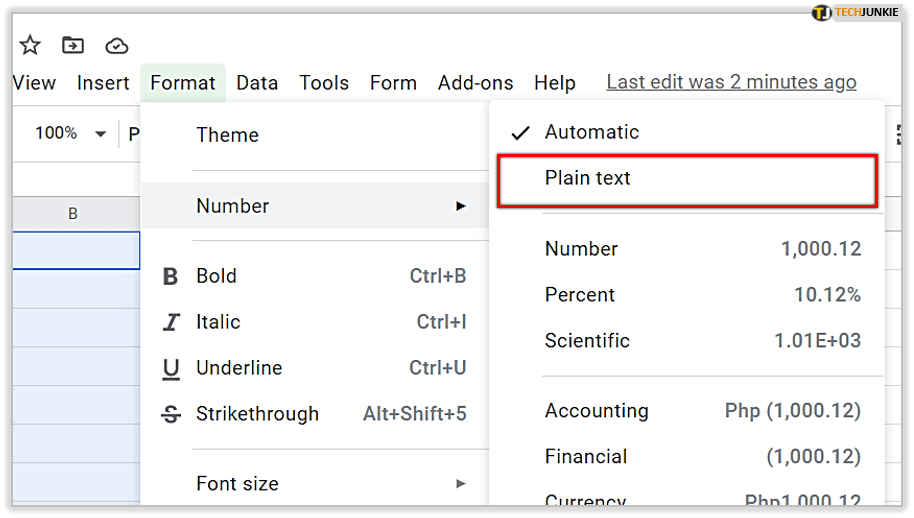
Task: Check the cloud save status icon
Action: 117,45
